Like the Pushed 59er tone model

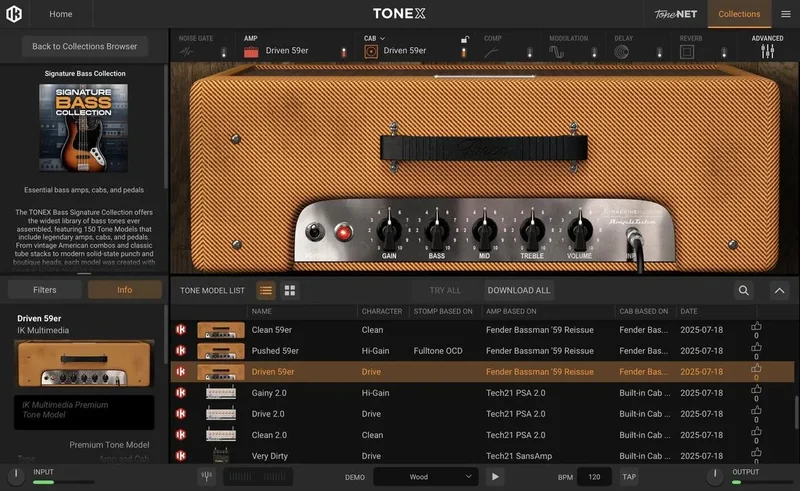point(756,347)
